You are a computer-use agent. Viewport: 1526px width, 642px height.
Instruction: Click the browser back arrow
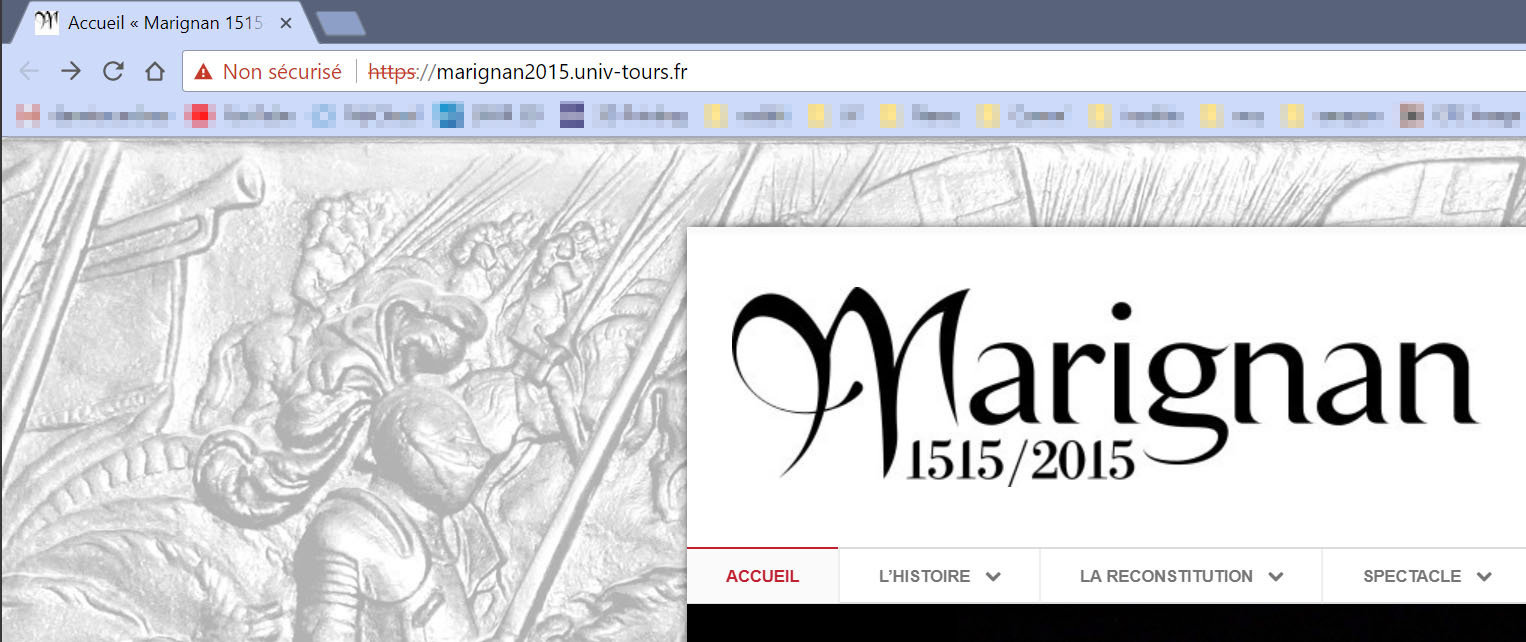tap(29, 71)
